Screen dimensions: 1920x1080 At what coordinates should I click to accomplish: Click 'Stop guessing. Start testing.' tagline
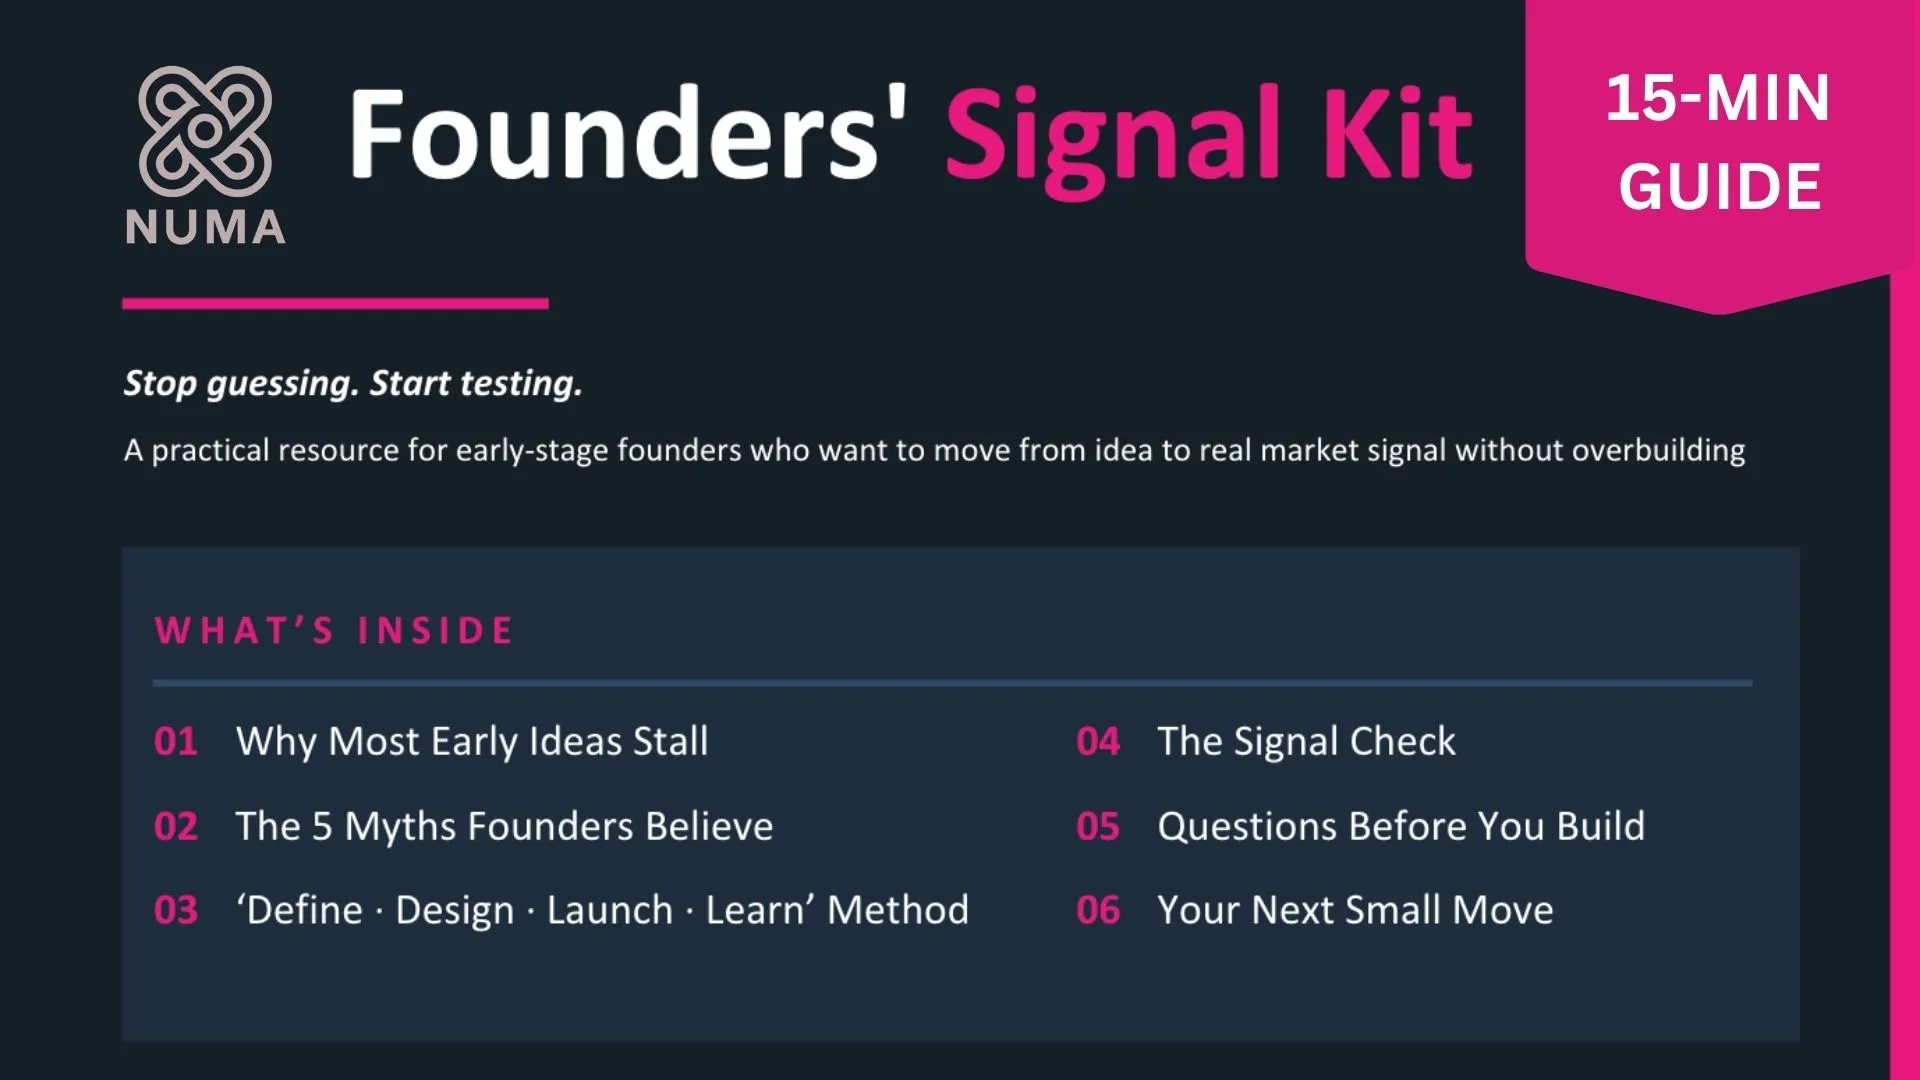click(353, 383)
